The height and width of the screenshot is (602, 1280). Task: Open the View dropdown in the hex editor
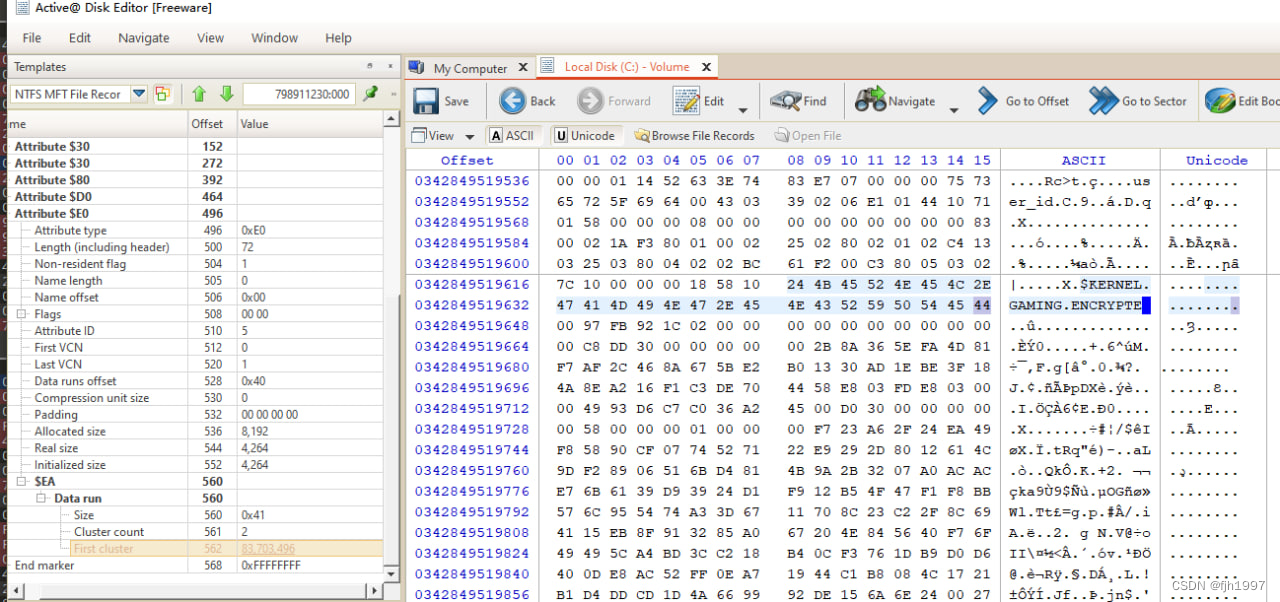pyautogui.click(x=445, y=135)
